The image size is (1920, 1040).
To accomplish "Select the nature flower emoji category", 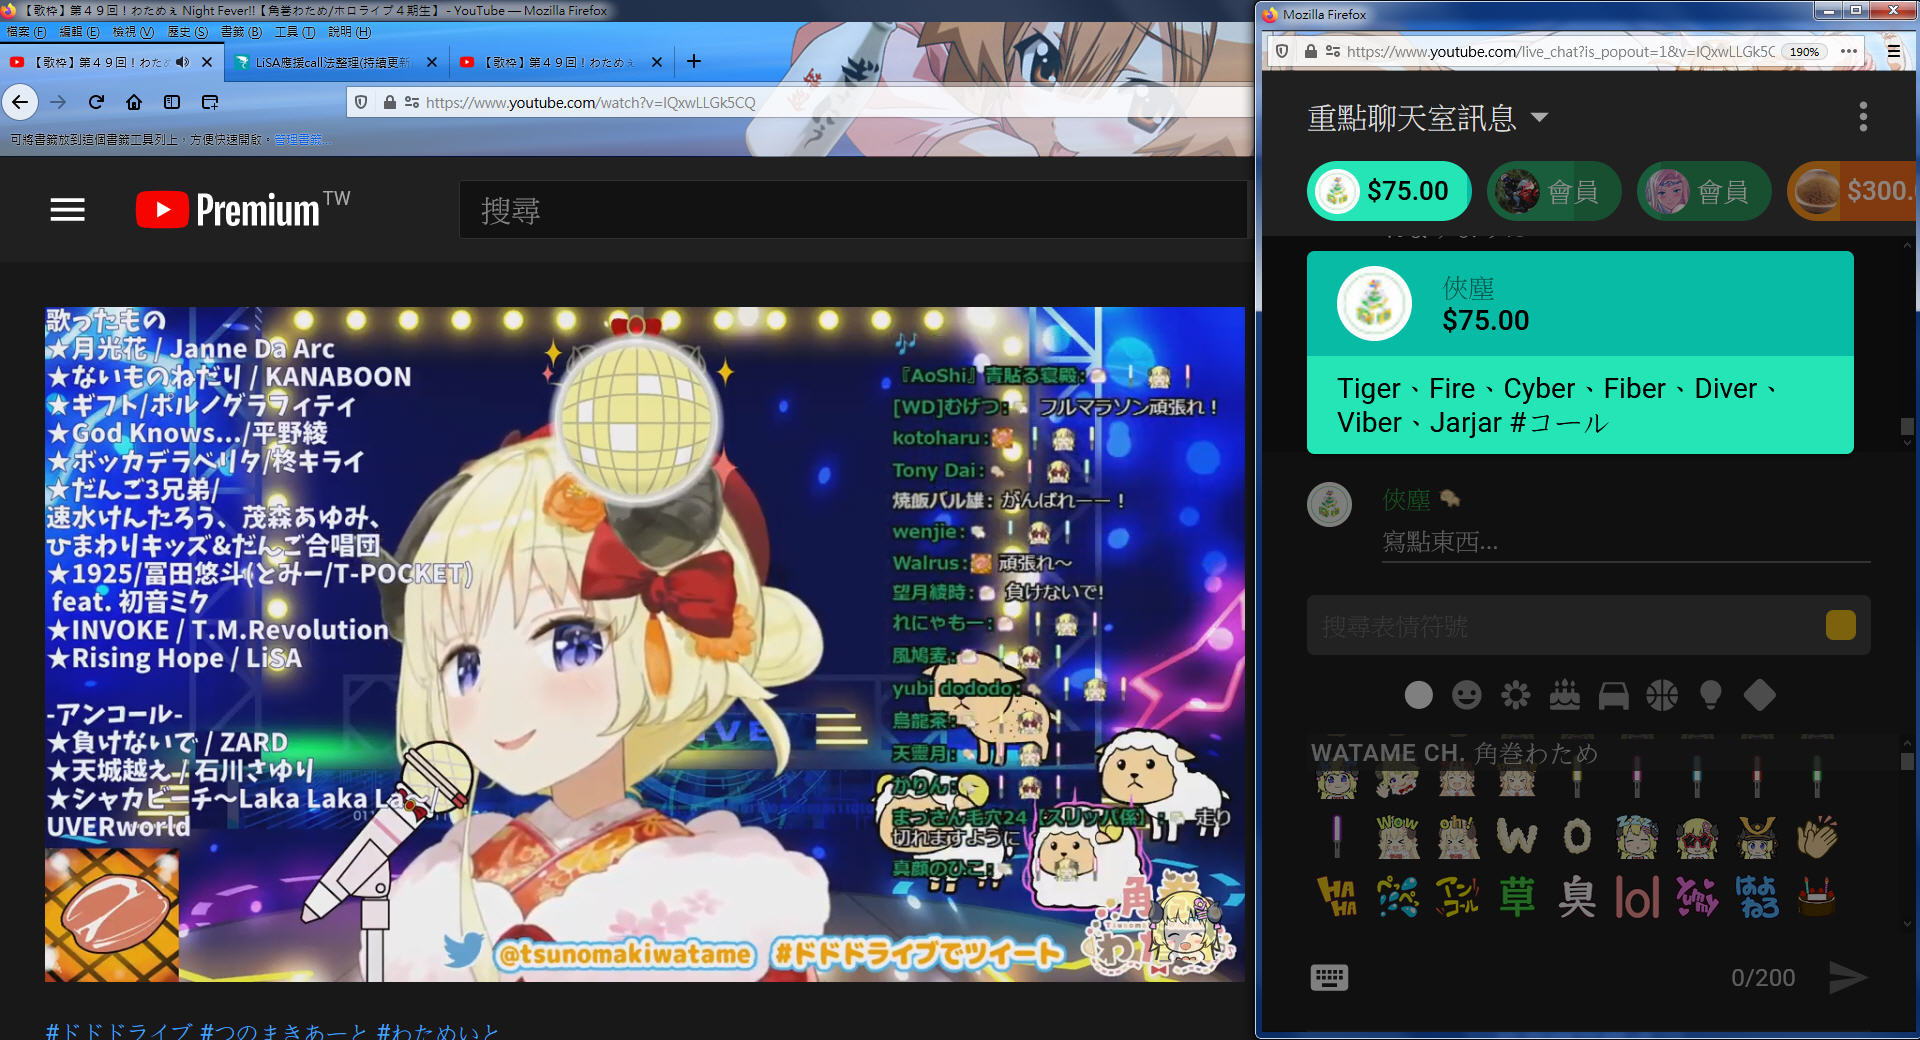I will pos(1516,695).
